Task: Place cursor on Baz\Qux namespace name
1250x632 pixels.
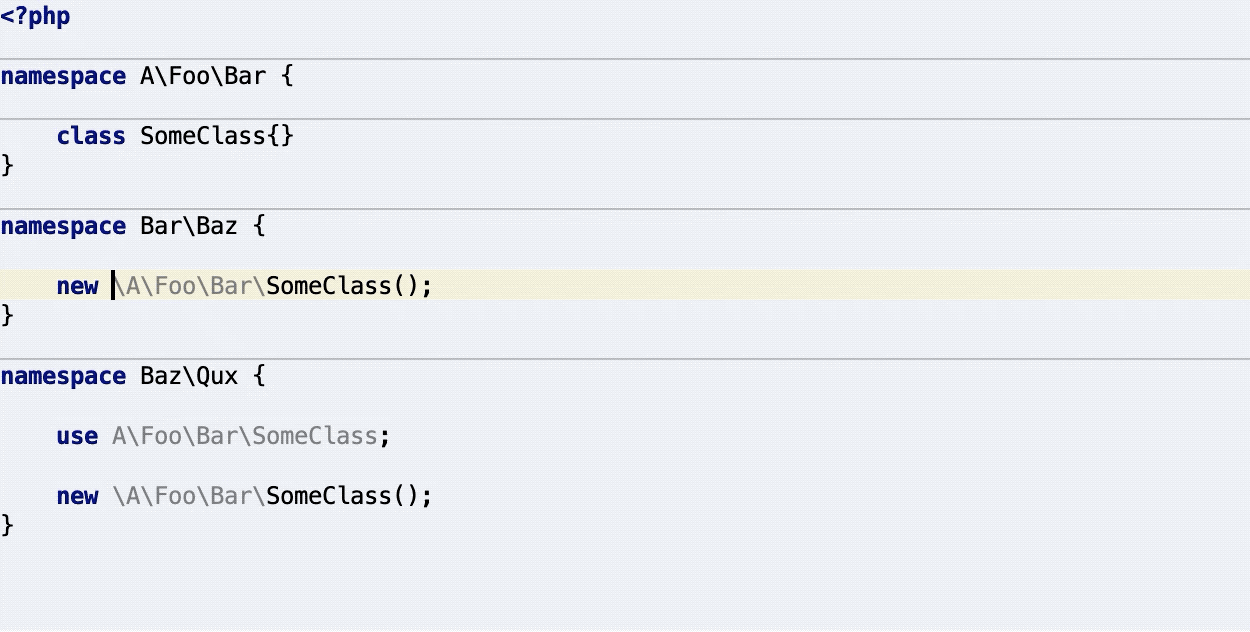Action: (x=189, y=377)
